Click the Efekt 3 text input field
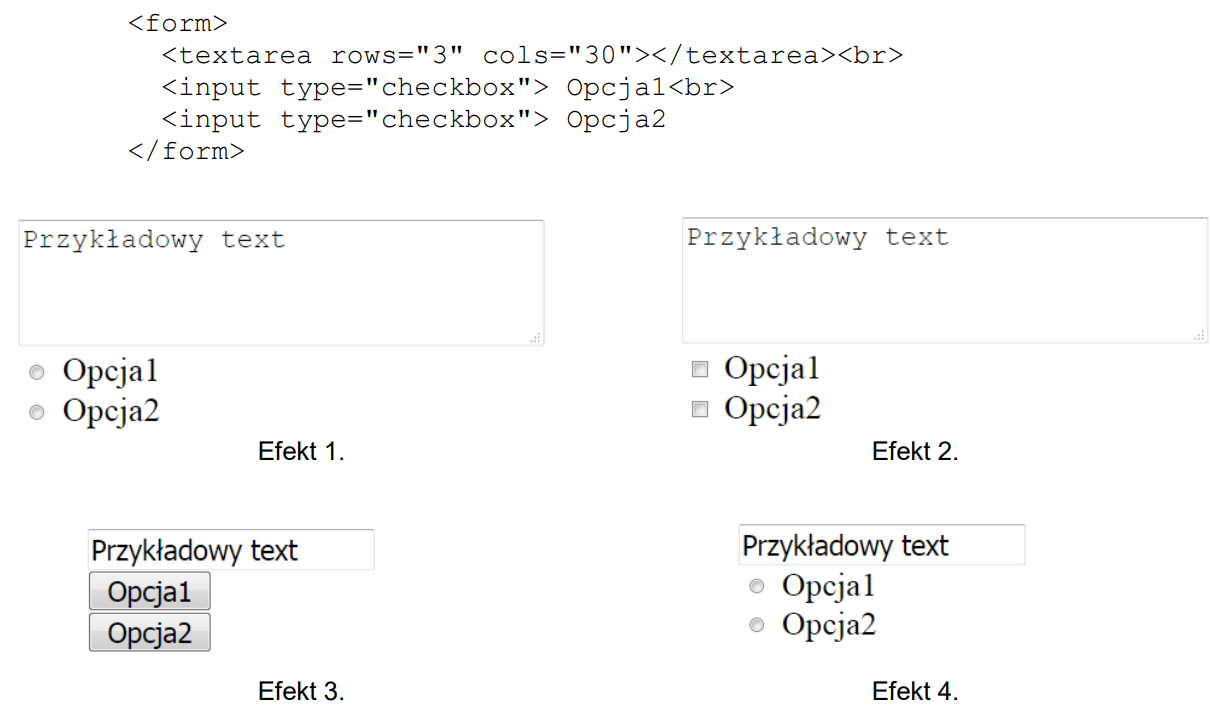This screenshot has width=1225, height=715. (231, 550)
